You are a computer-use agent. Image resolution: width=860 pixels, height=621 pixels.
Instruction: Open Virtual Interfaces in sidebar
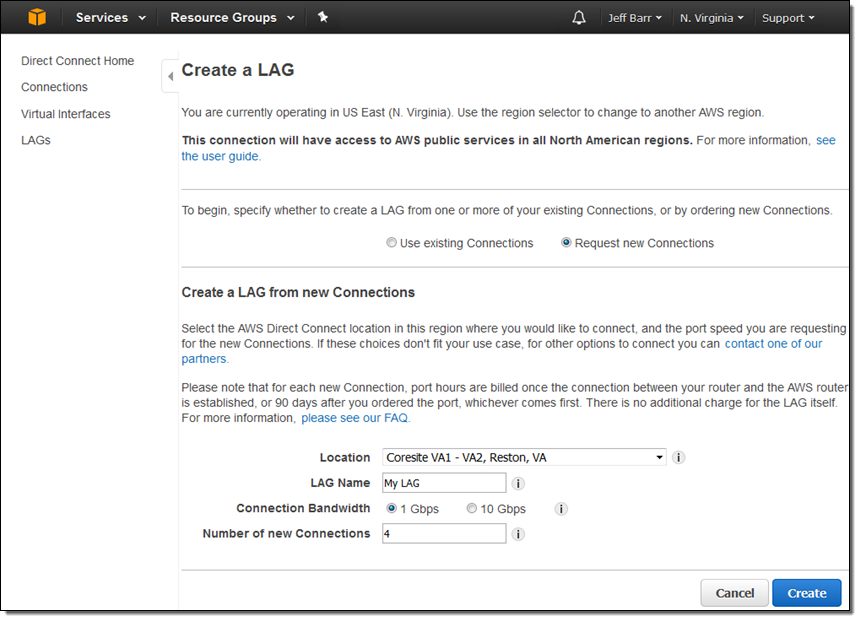click(66, 114)
